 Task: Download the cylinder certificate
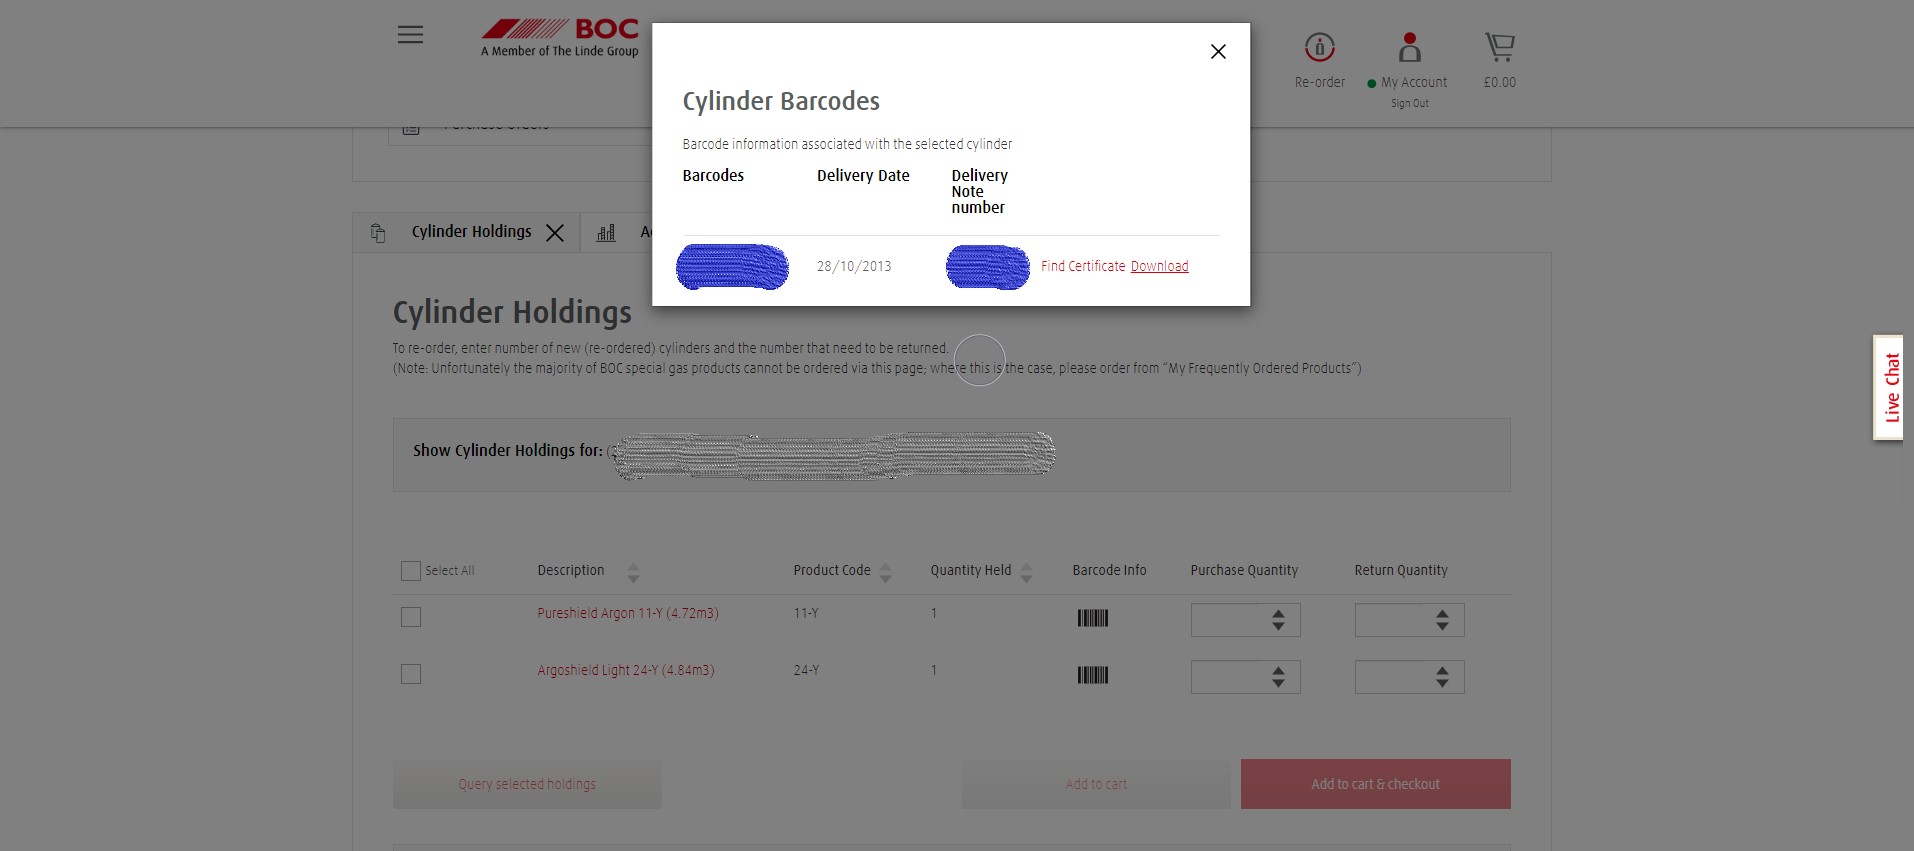coord(1159,266)
